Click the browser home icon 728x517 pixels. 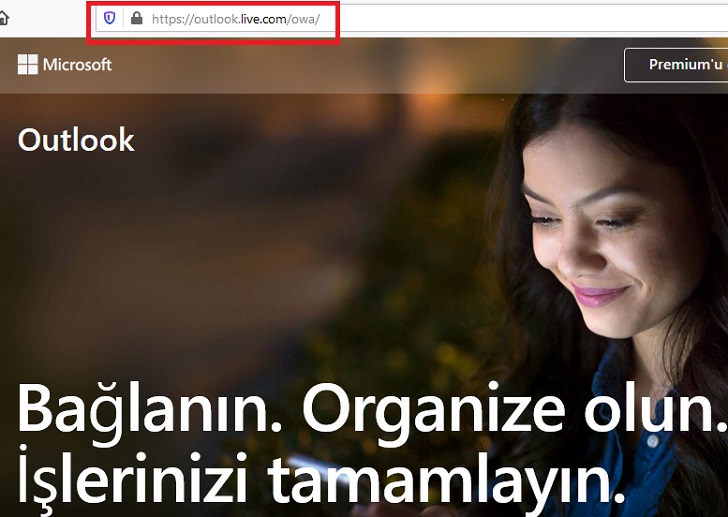point(3,18)
